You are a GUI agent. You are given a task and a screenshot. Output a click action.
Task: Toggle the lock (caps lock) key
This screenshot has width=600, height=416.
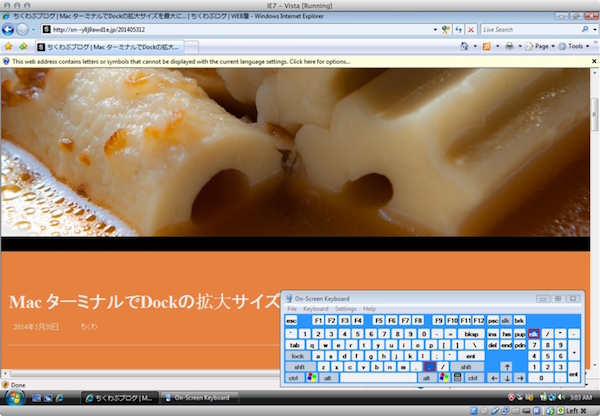click(x=298, y=356)
